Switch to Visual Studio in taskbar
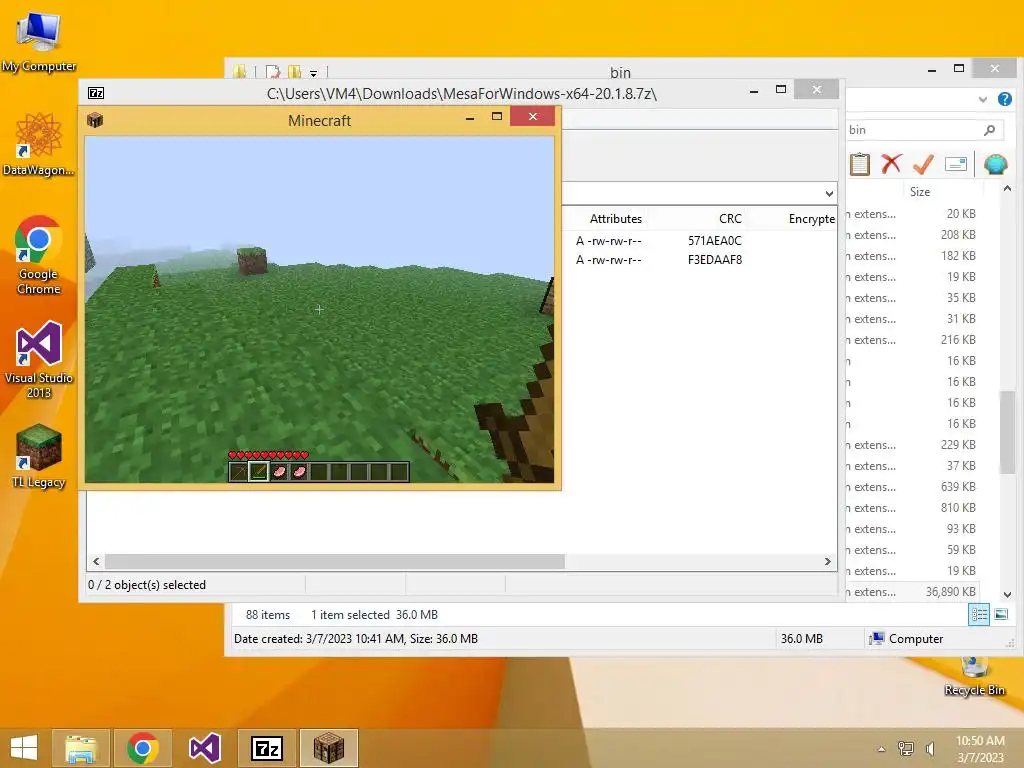1024x768 pixels. tap(204, 748)
